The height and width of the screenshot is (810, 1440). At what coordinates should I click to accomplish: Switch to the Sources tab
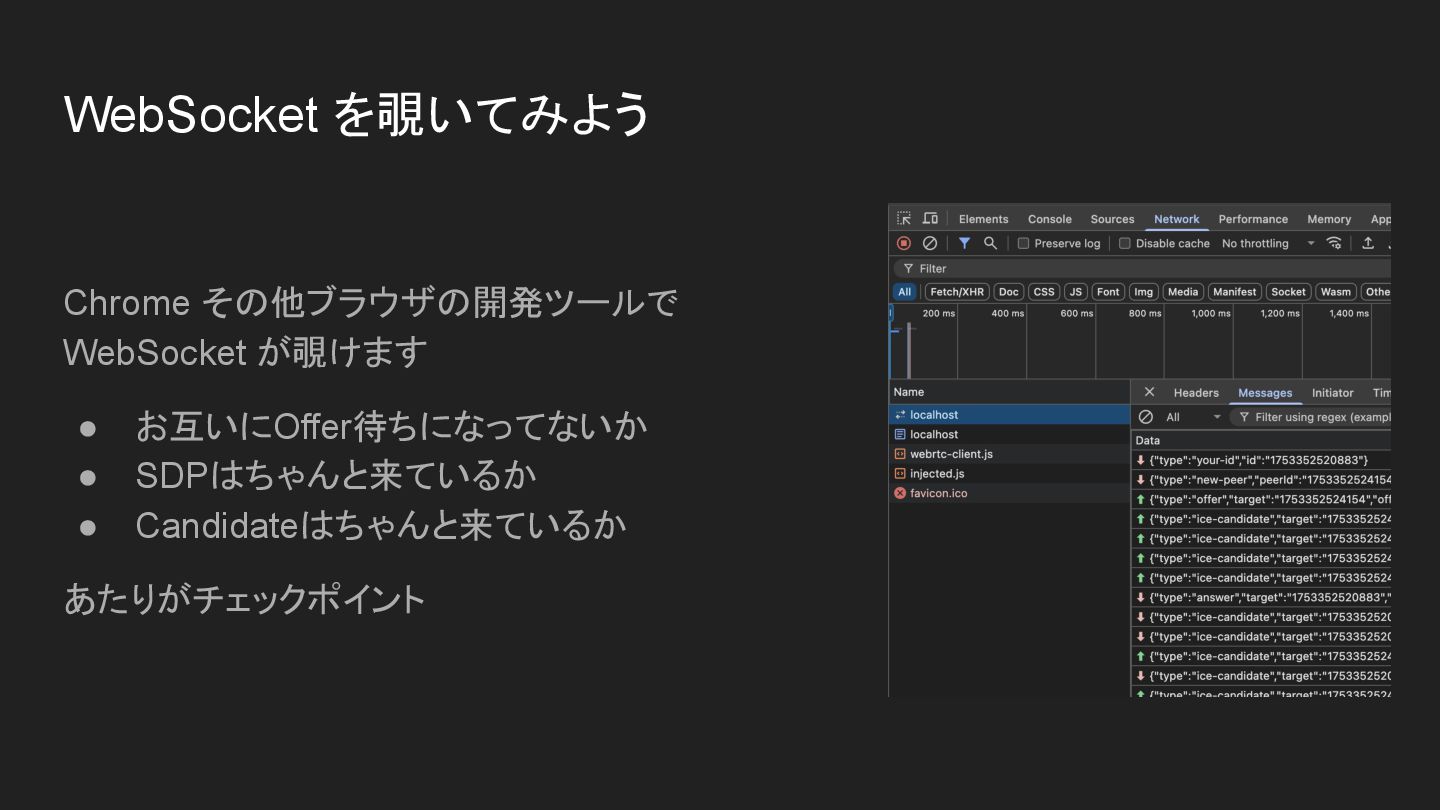[1112, 219]
